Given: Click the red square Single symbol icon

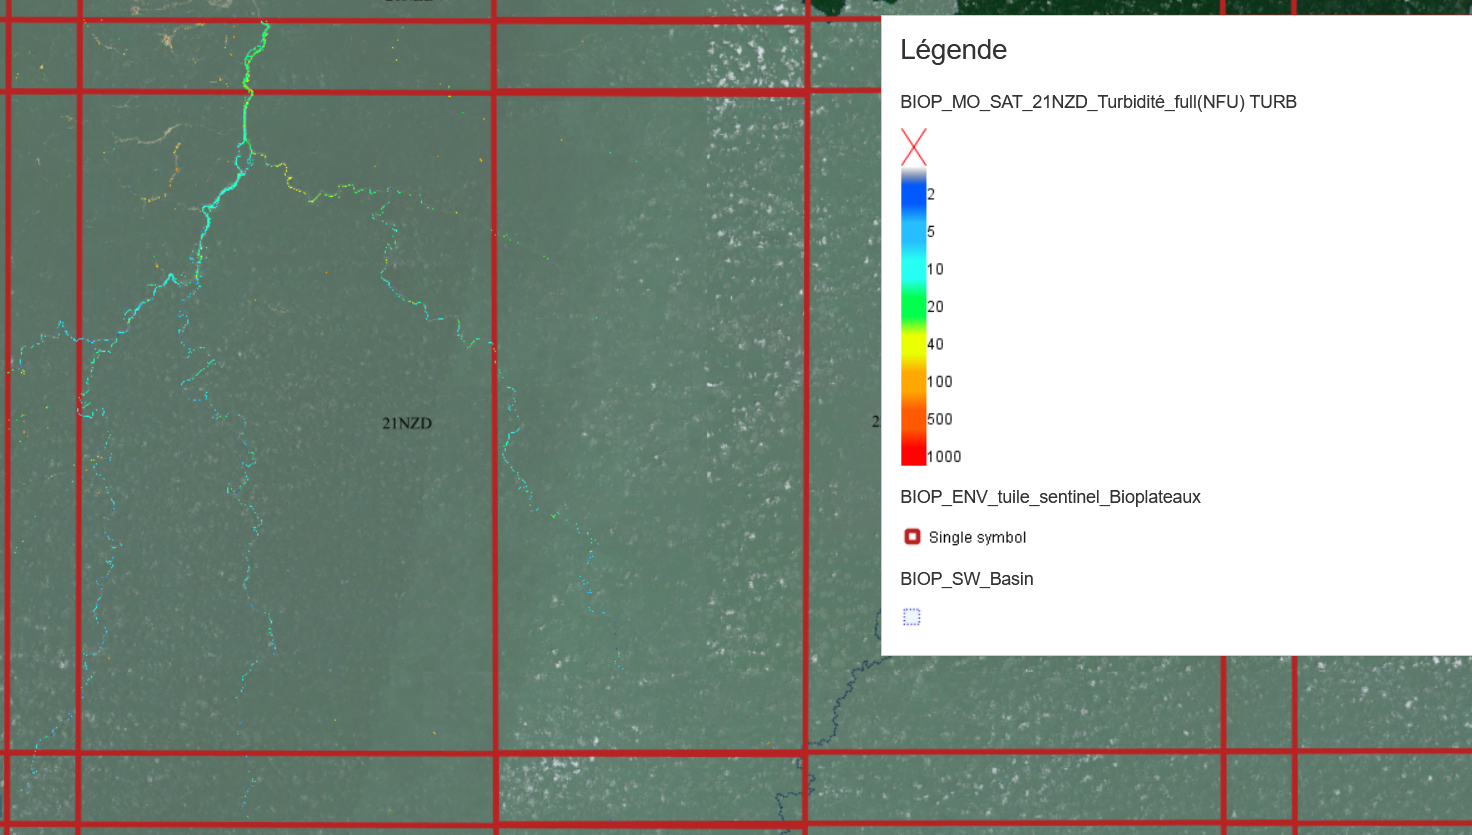Looking at the screenshot, I should click(x=912, y=537).
